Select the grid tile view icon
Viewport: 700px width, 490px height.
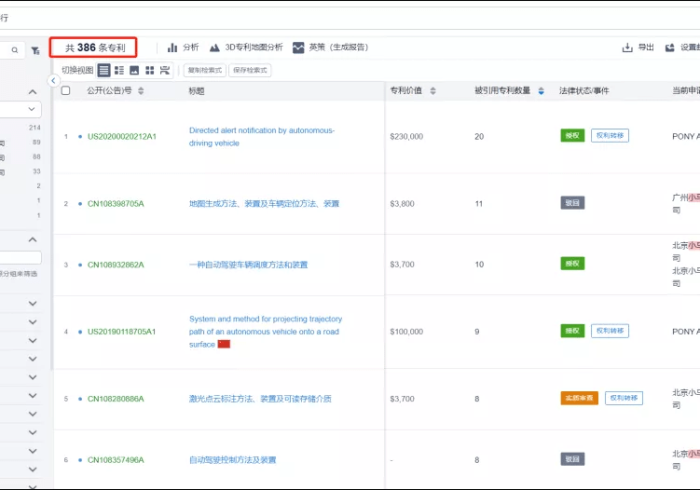(x=149, y=71)
